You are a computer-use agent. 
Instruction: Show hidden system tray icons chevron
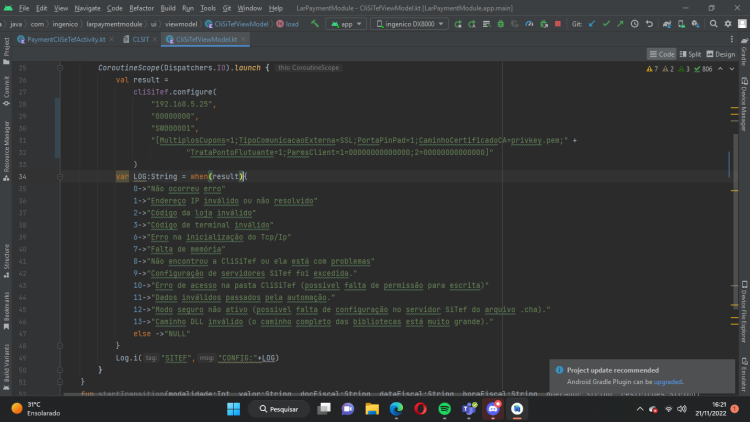point(640,409)
